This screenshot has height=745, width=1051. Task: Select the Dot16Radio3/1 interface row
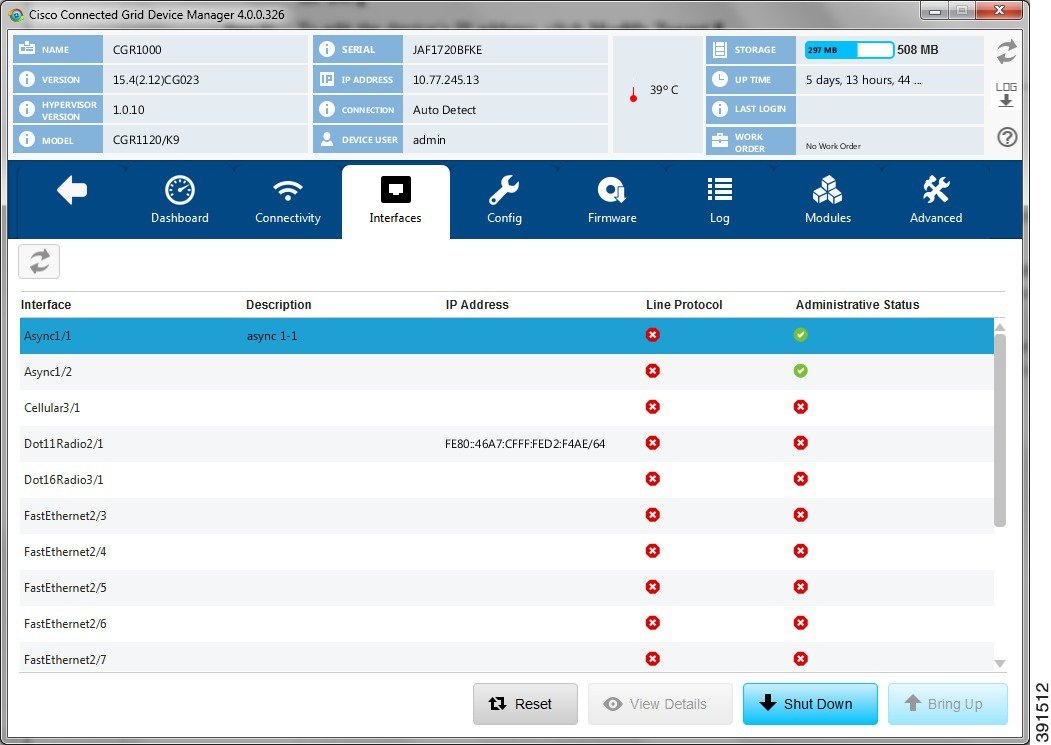[x=507, y=480]
